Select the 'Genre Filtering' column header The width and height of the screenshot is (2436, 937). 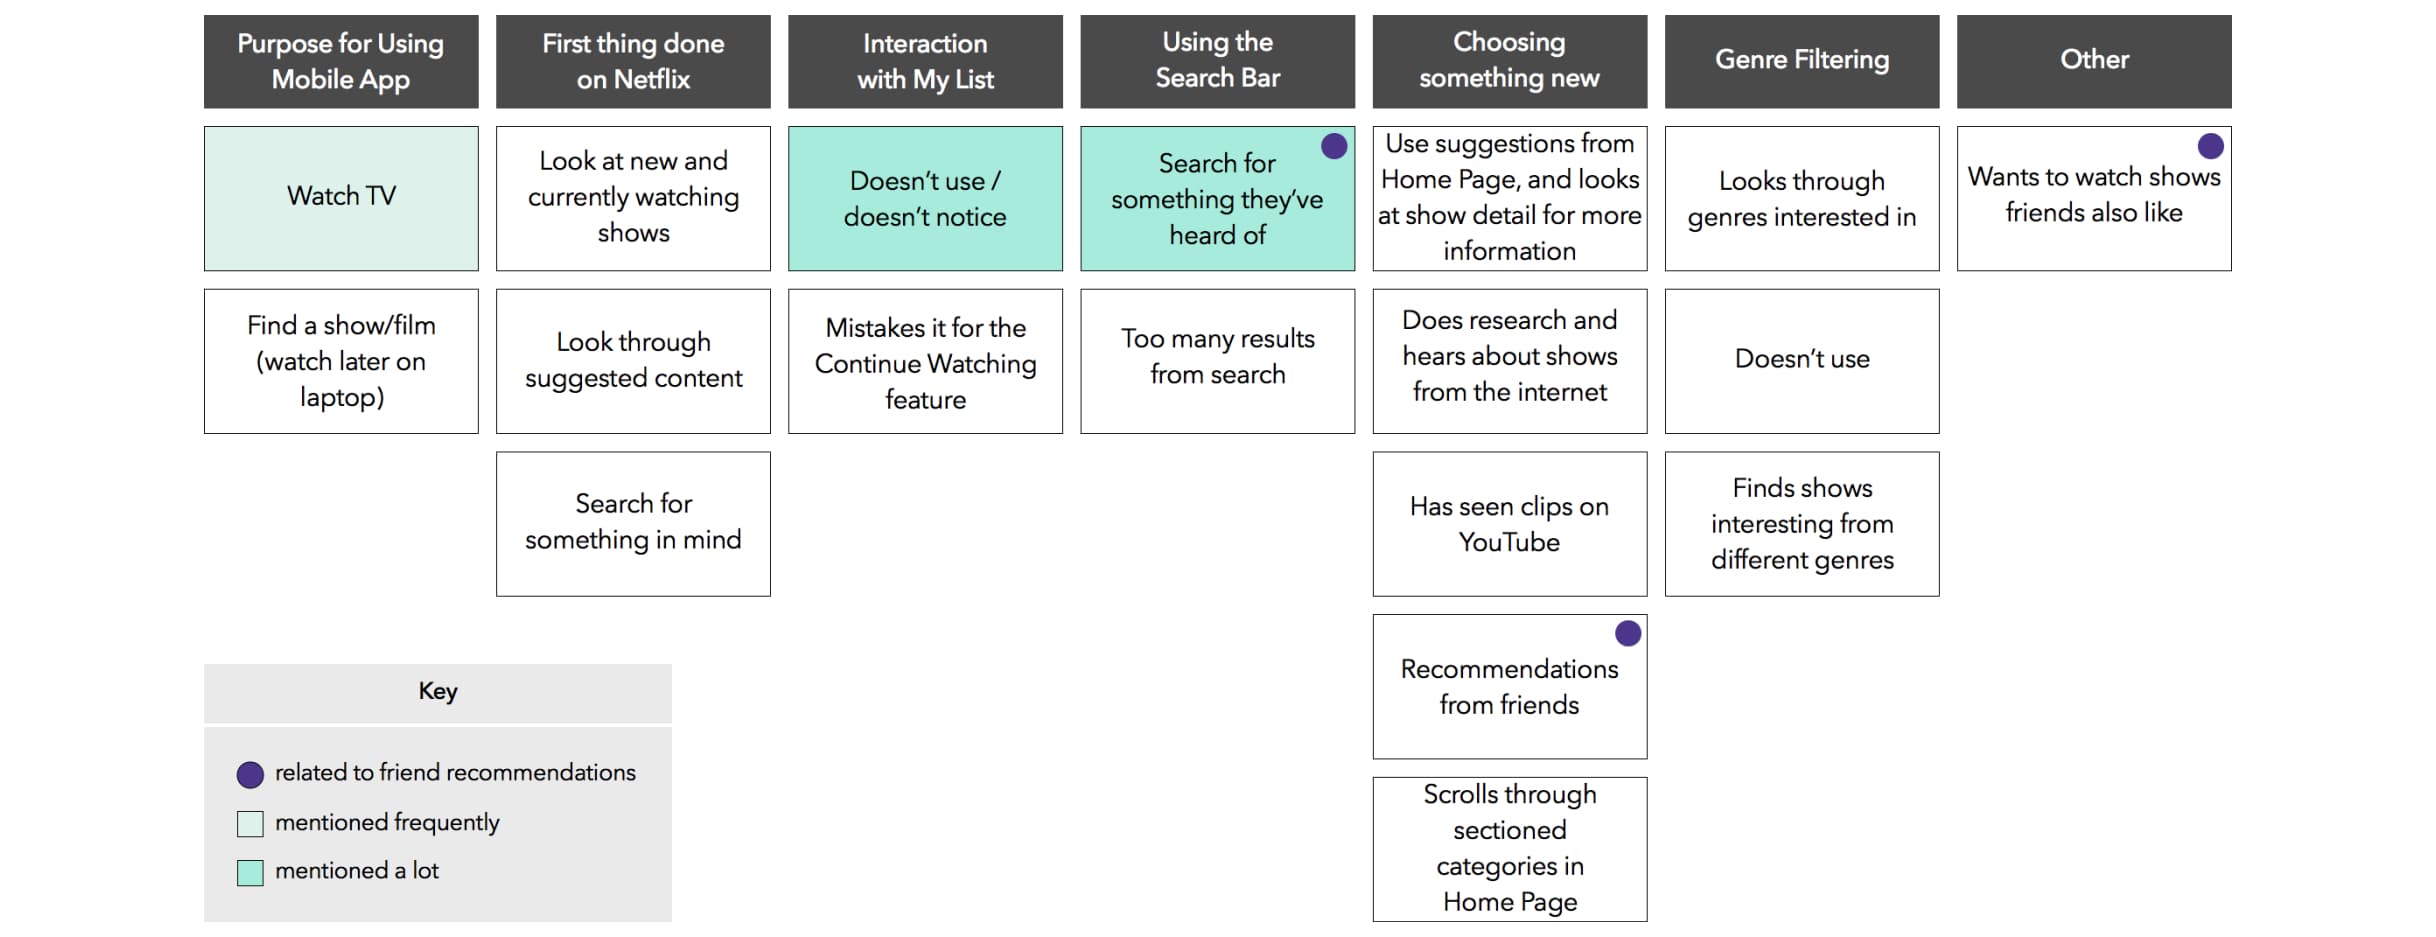(1802, 62)
